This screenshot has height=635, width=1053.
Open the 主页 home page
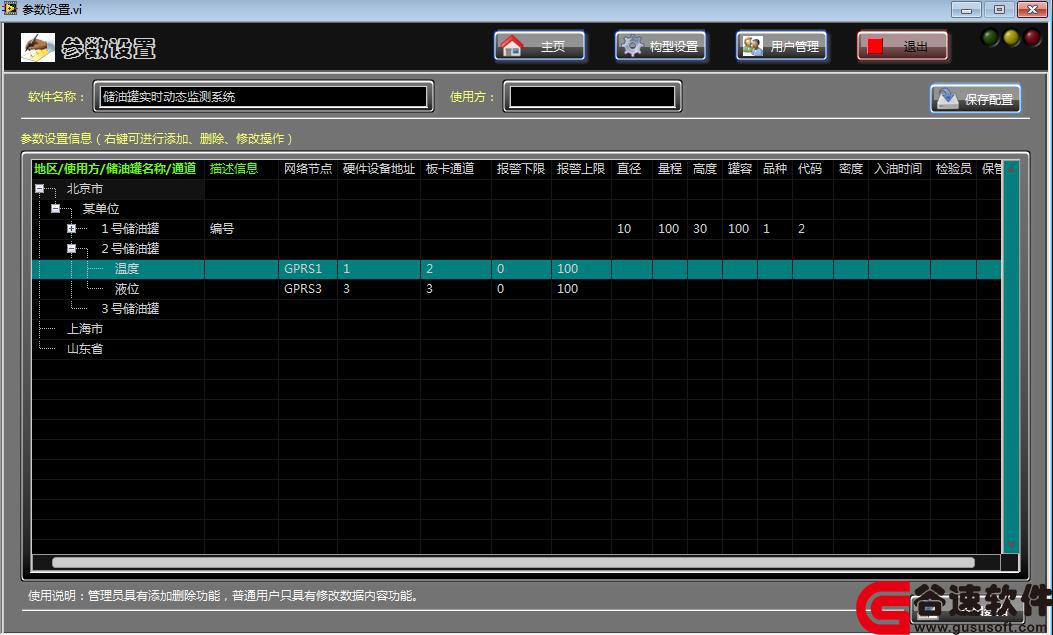point(540,46)
